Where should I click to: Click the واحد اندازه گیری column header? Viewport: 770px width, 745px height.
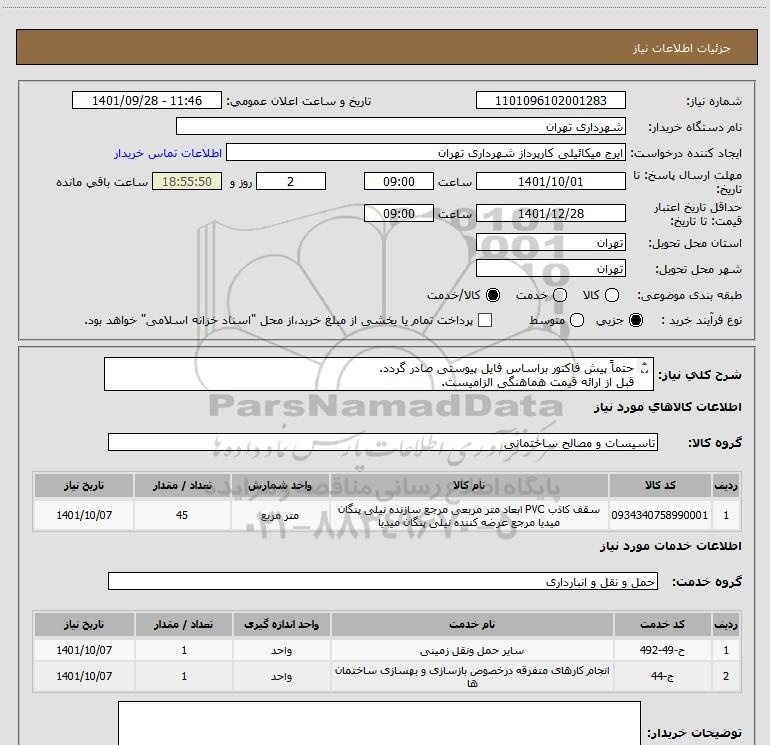282,624
